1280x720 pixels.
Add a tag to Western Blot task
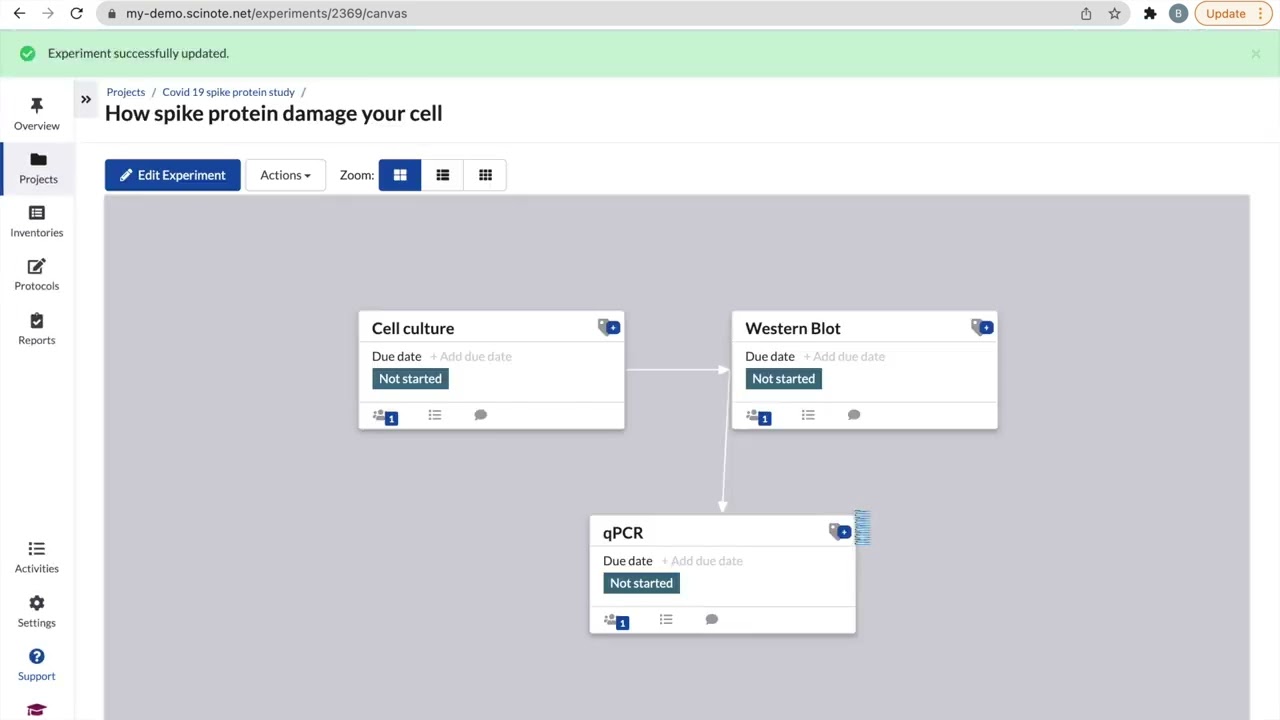[x=982, y=327]
